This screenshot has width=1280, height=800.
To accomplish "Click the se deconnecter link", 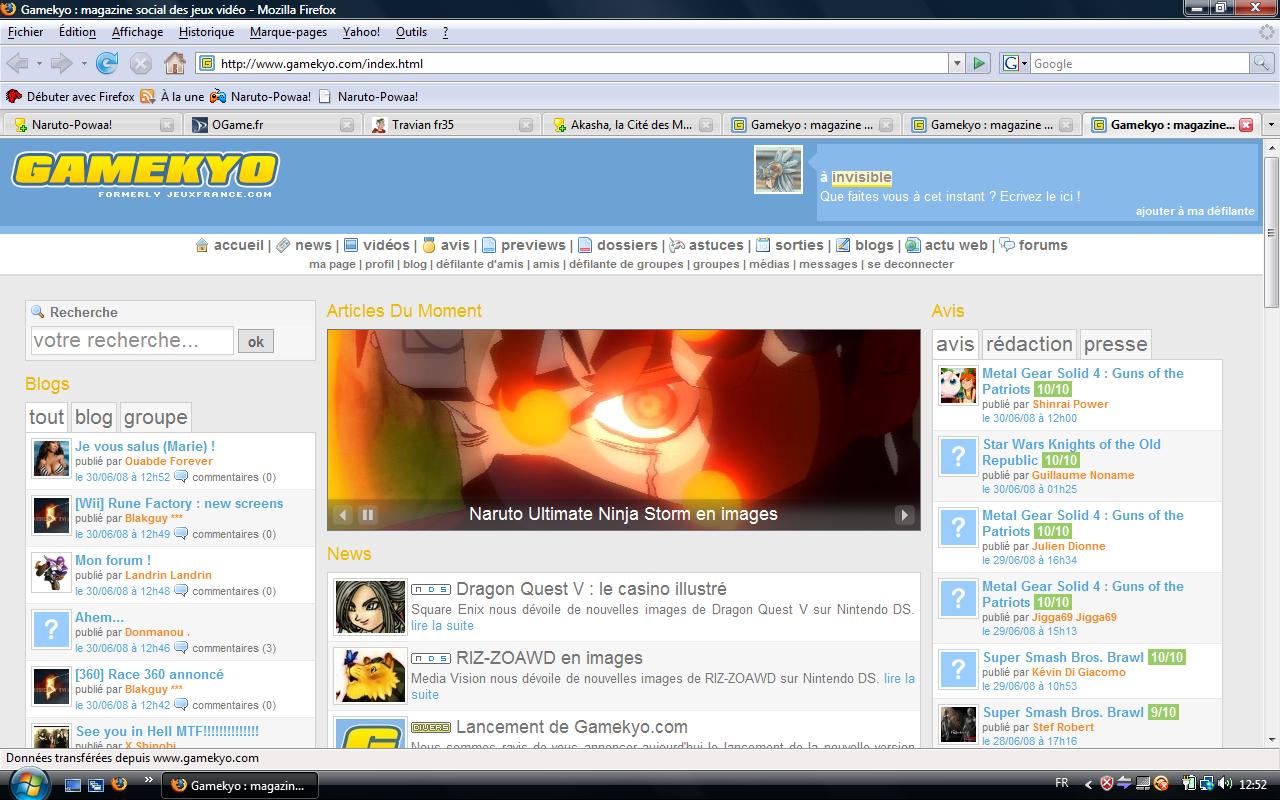I will tap(910, 264).
